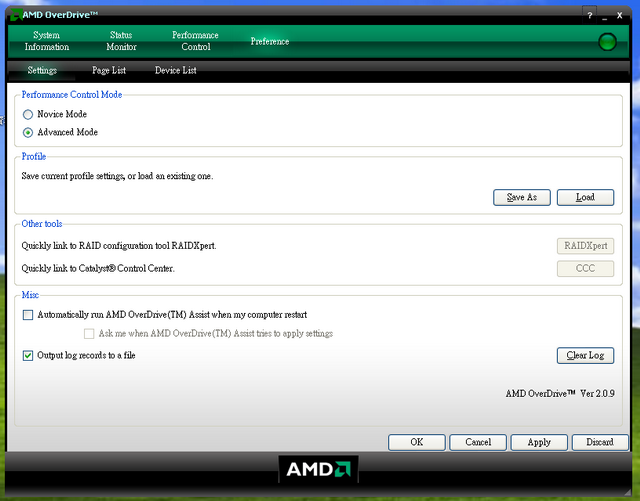The height and width of the screenshot is (501, 640).
Task: Open the Device List sub-tab
Action: (176, 70)
